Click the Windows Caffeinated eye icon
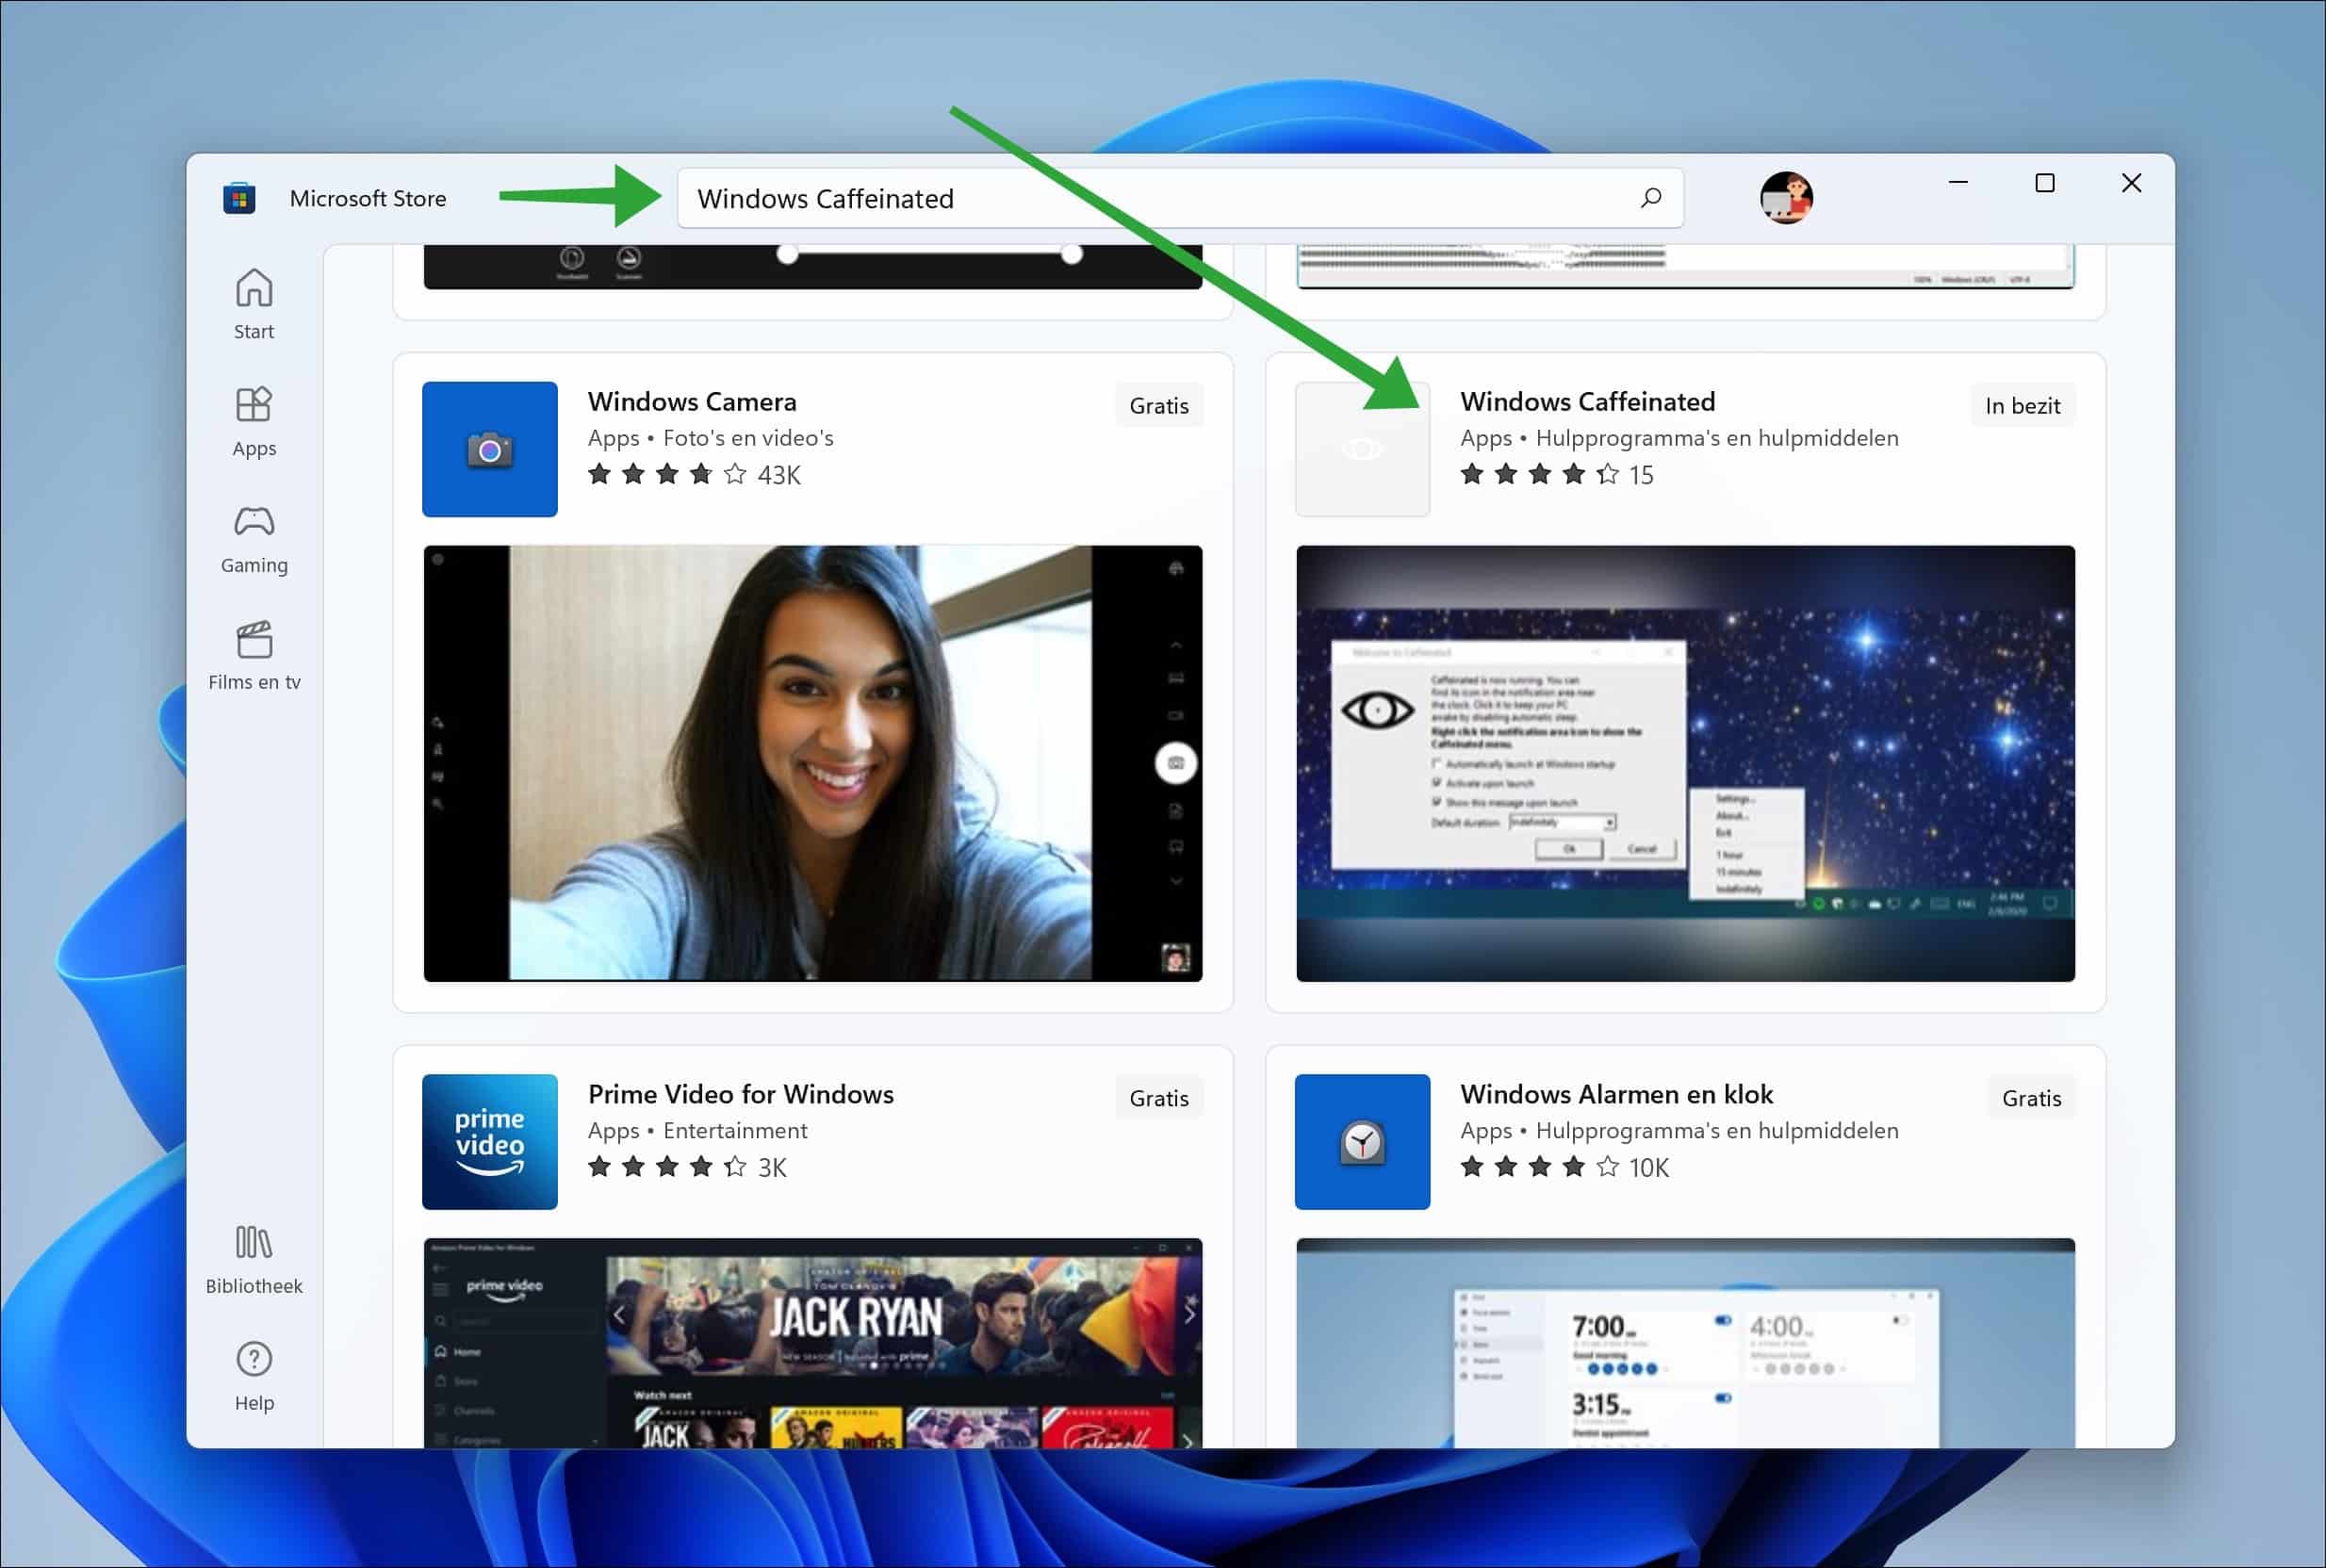The height and width of the screenshot is (1568, 2326). (1361, 449)
